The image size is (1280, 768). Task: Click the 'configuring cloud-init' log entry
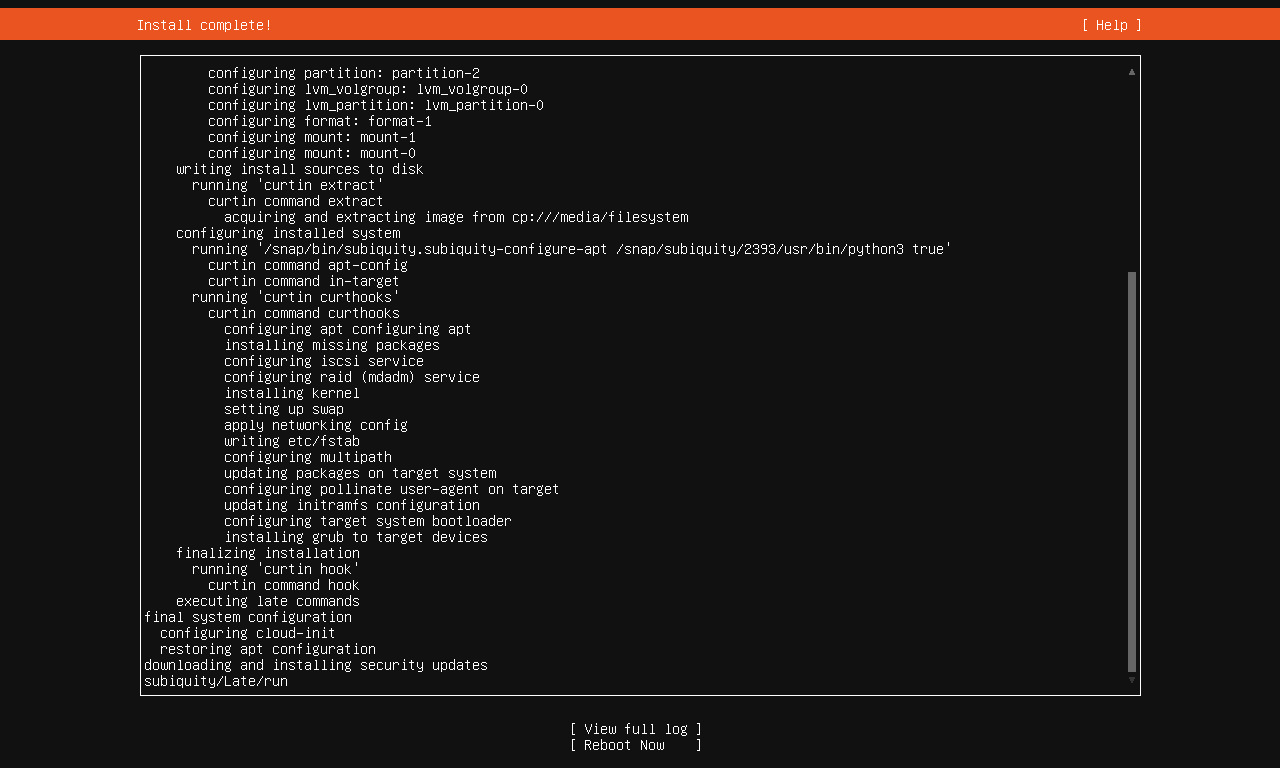click(248, 633)
